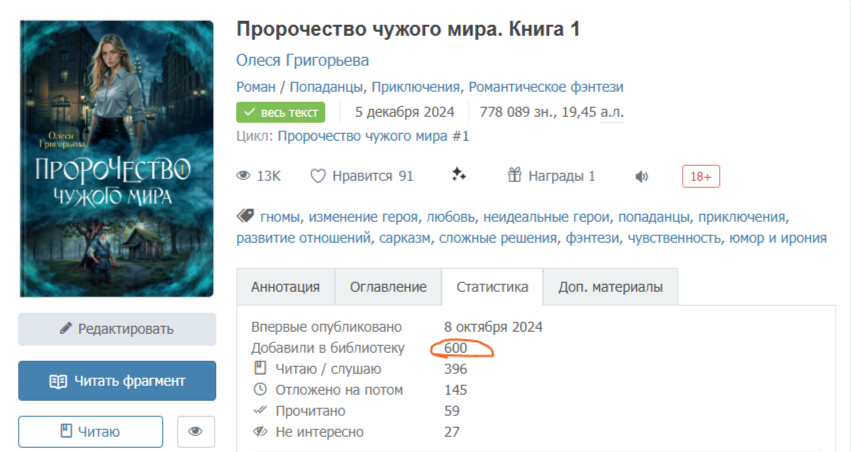851x452 pixels.
Task: Open the Доп. материалы tab
Action: tap(611, 287)
